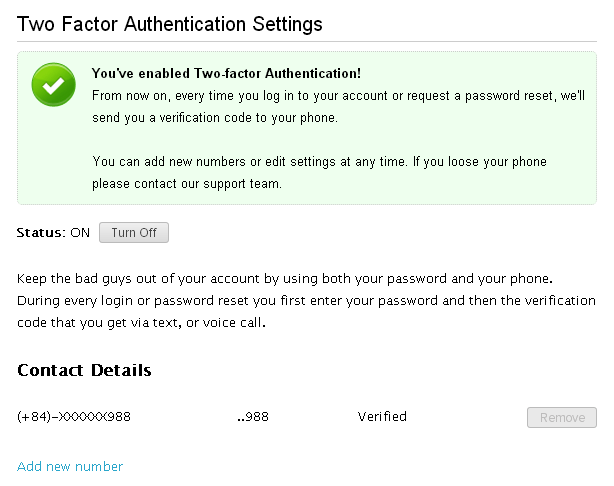Click the Verified status text

coord(382,416)
